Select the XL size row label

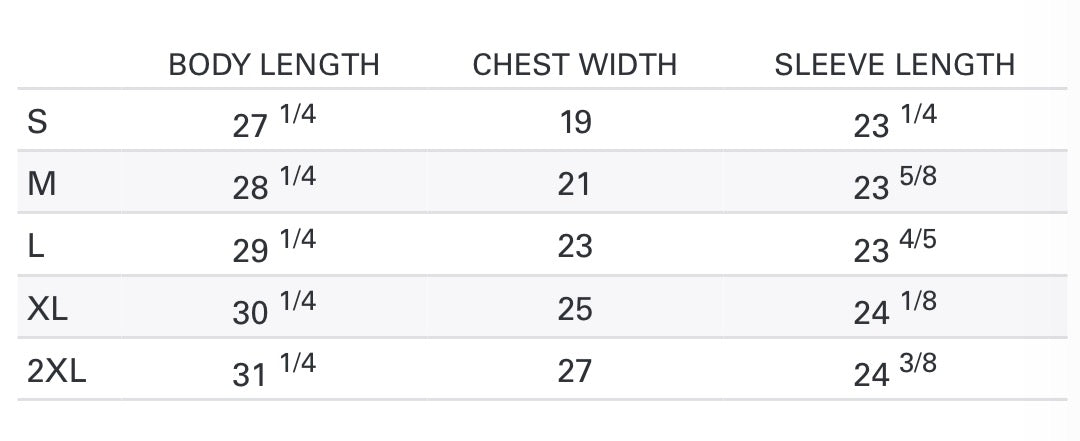click(x=48, y=309)
